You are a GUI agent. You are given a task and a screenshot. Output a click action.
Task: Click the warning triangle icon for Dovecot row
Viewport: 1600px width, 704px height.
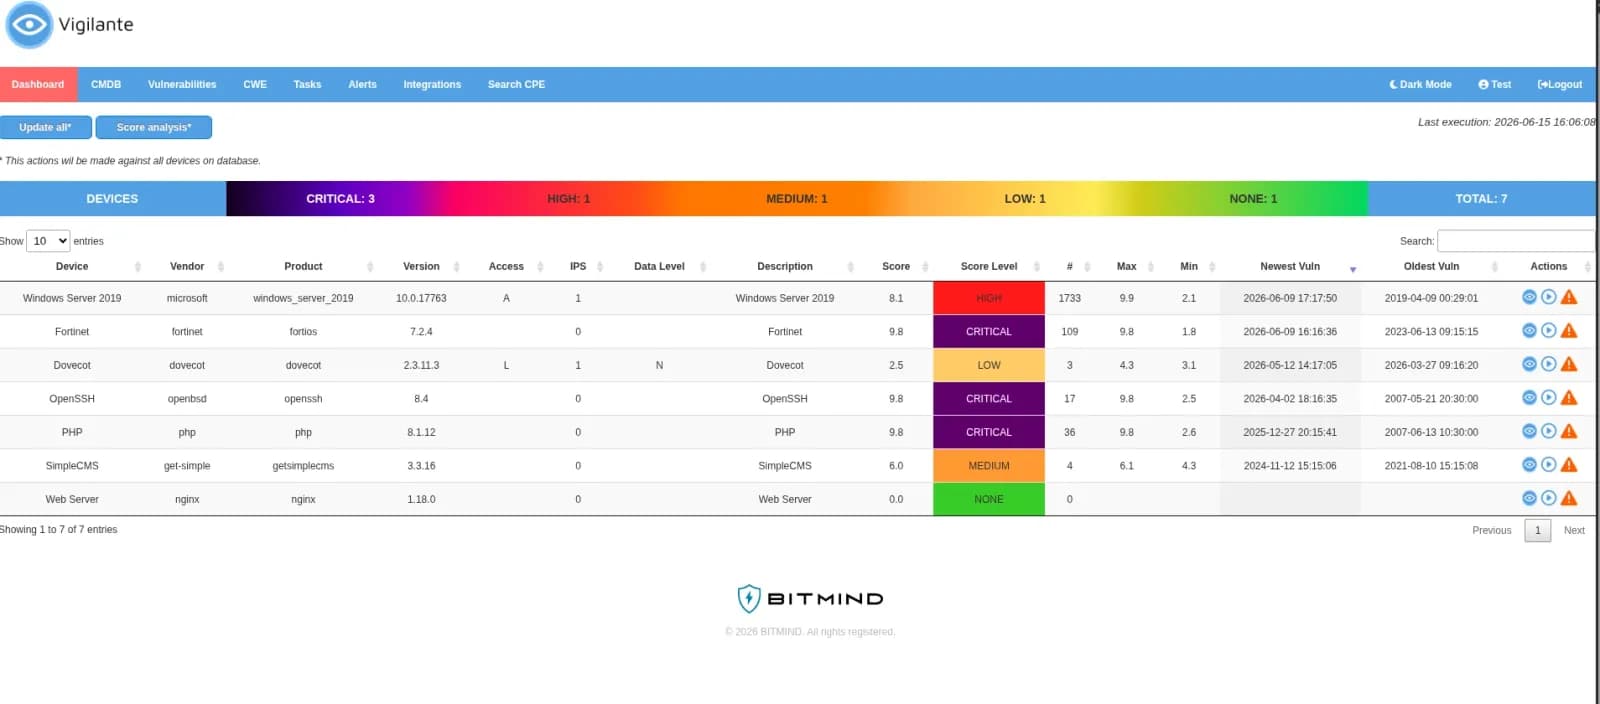tap(1569, 364)
